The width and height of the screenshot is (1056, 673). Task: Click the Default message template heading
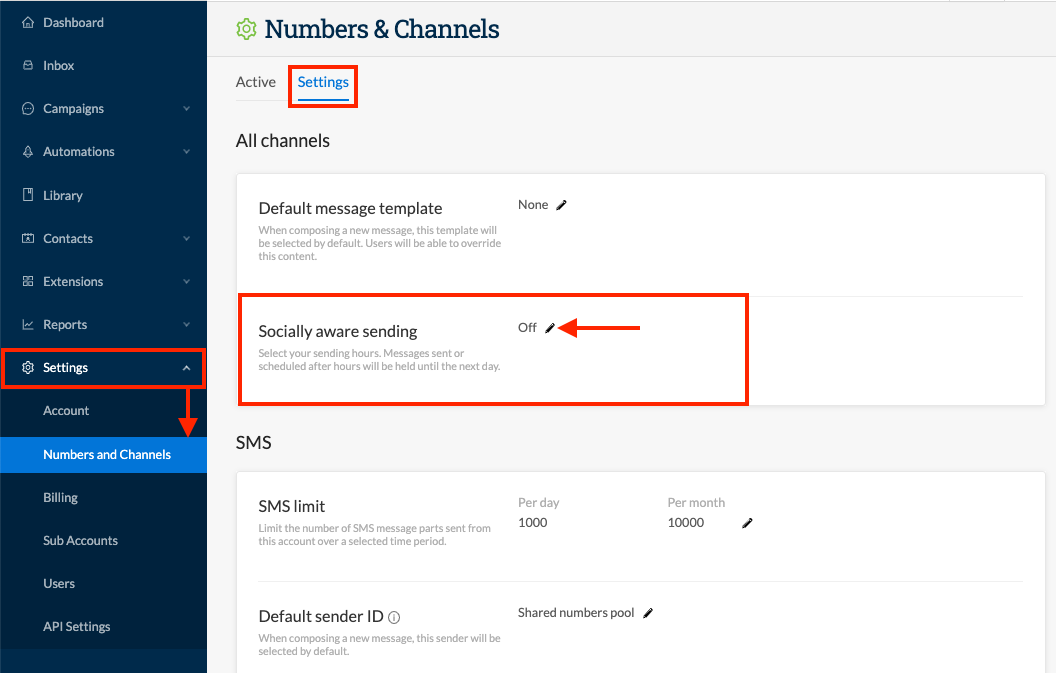tap(350, 209)
